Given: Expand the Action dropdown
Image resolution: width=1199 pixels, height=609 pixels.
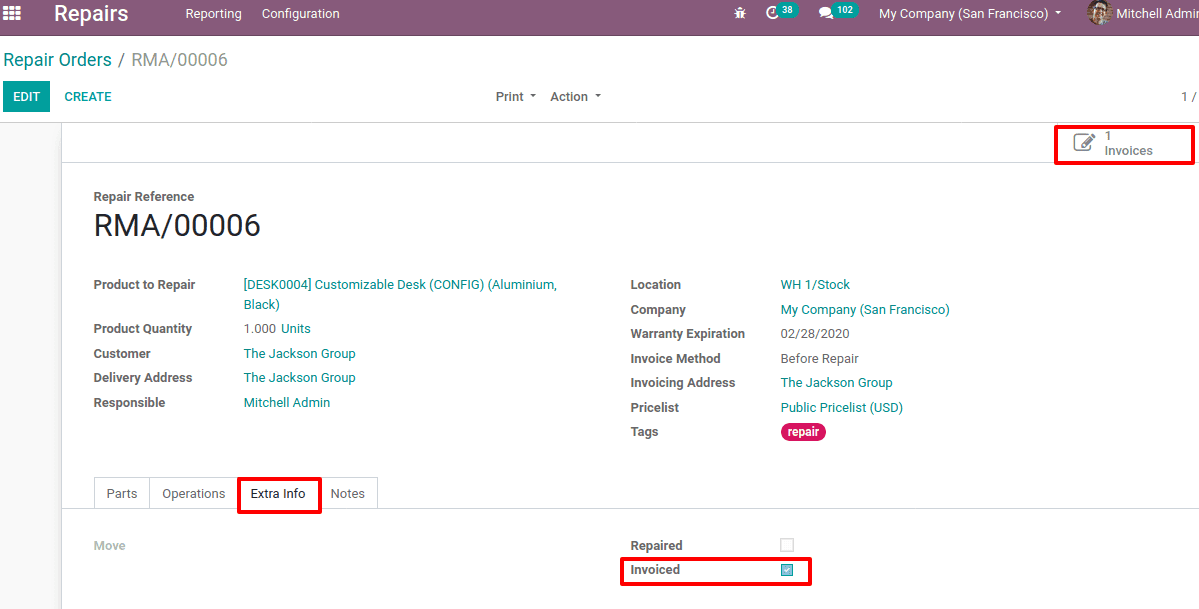Looking at the screenshot, I should click(576, 96).
